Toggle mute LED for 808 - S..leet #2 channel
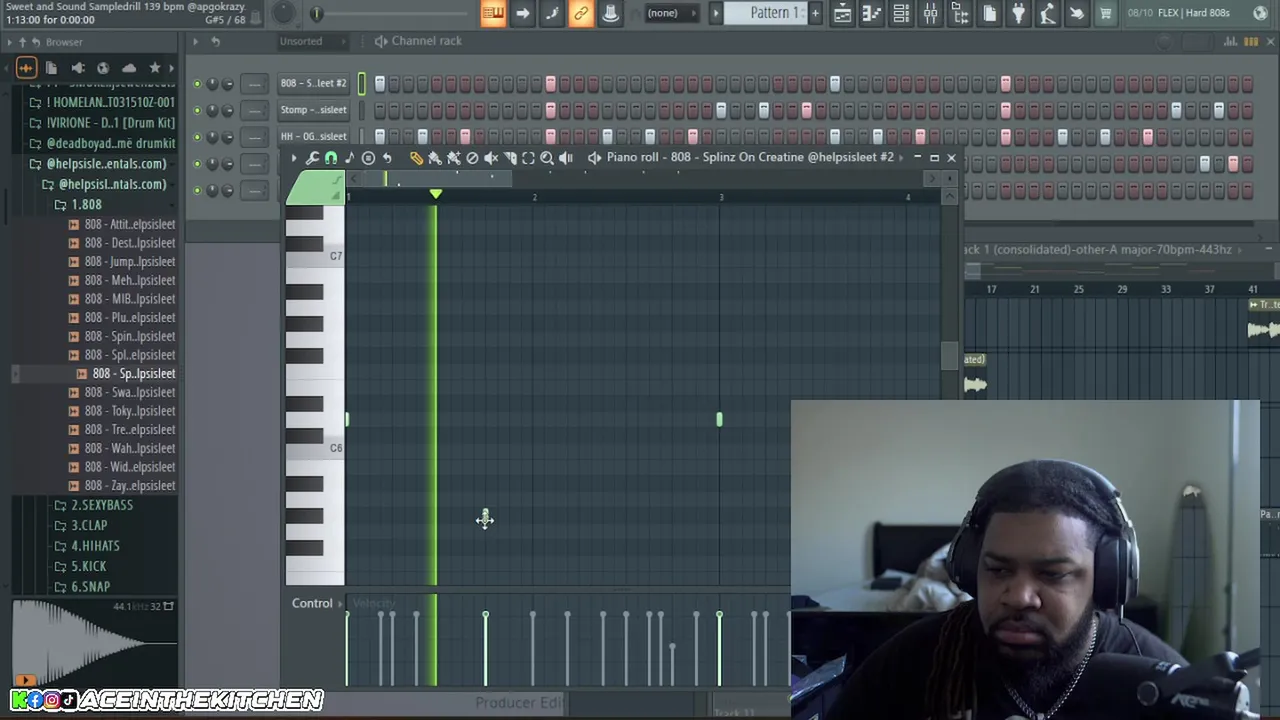The image size is (1280, 720). (x=197, y=84)
